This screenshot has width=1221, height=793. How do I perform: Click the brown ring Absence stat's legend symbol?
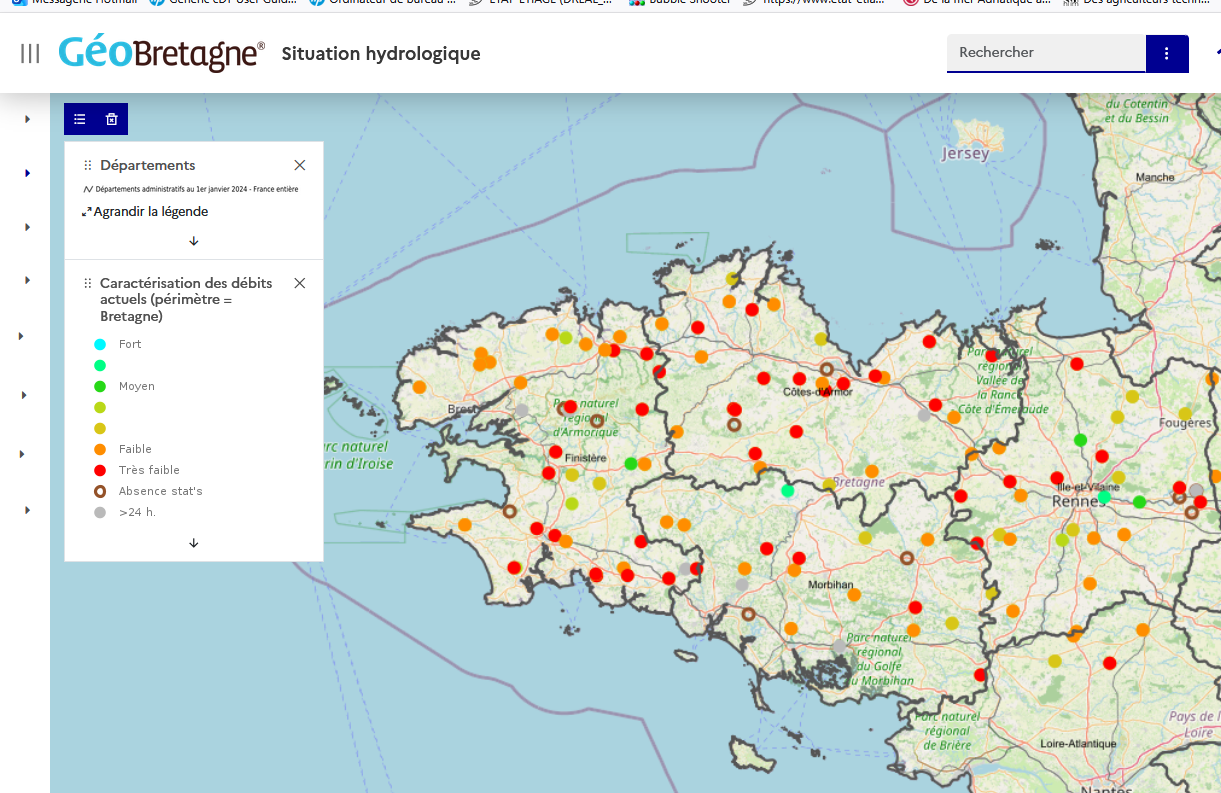click(100, 491)
